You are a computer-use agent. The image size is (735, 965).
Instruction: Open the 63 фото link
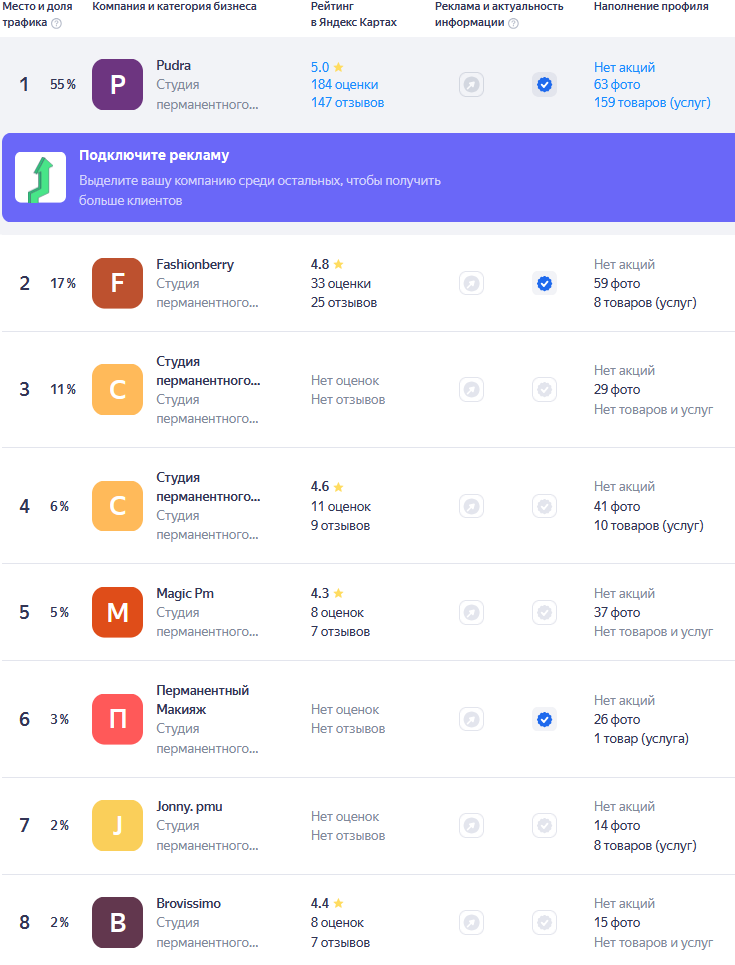(617, 84)
